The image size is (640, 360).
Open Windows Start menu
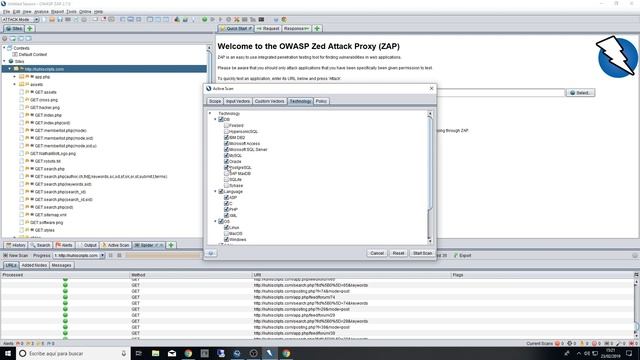point(8,353)
